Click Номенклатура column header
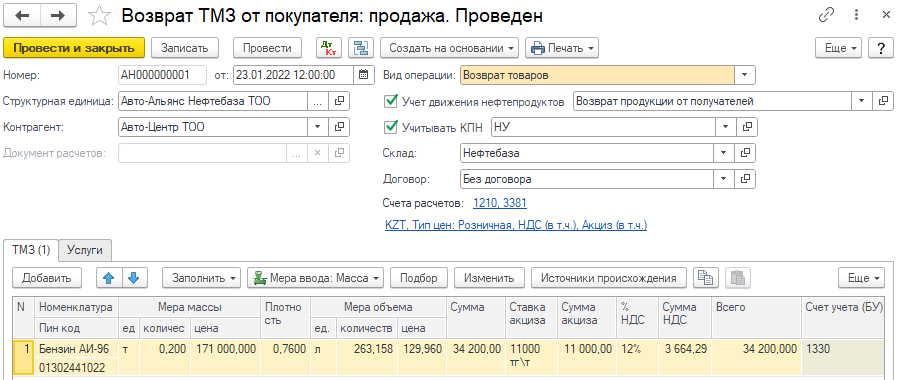This screenshot has height=380, width=898. point(77,307)
